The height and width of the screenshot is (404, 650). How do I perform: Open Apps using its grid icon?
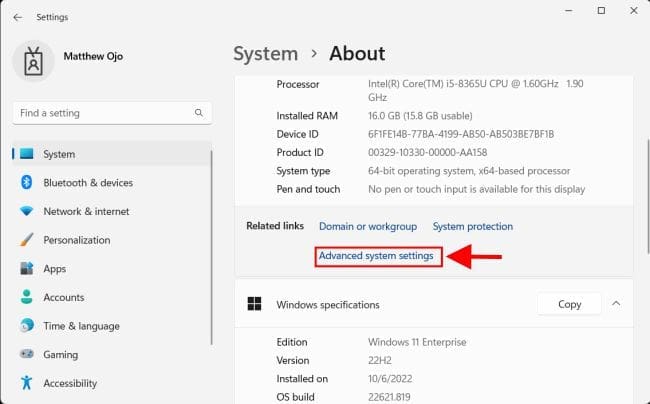pos(26,269)
